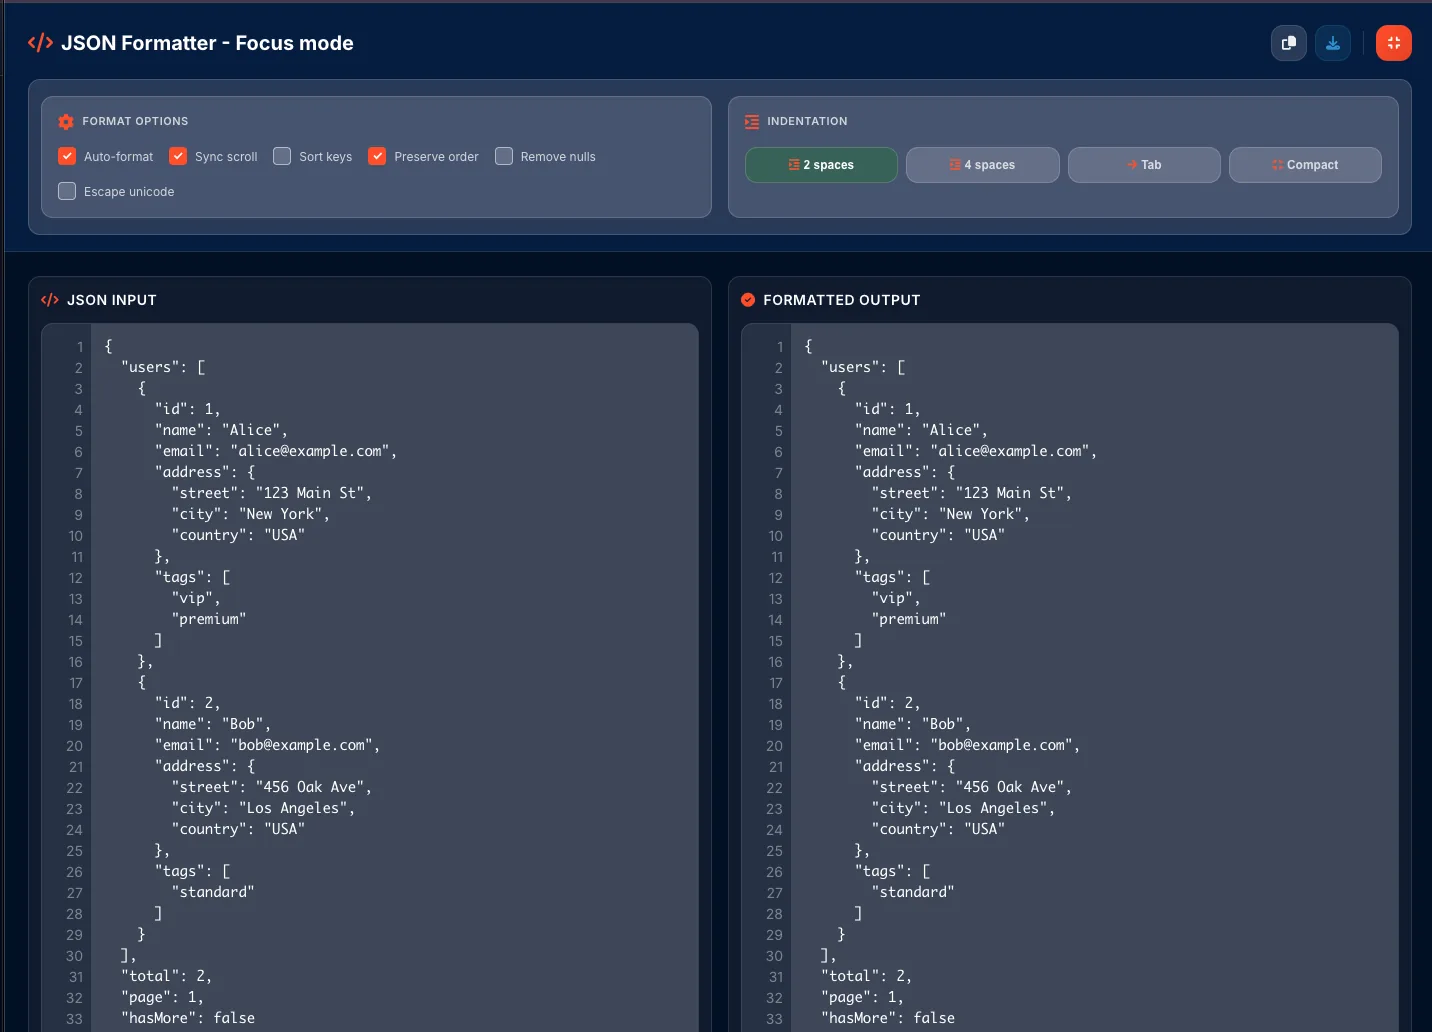Choose the Compact formatting mode

1305,164
